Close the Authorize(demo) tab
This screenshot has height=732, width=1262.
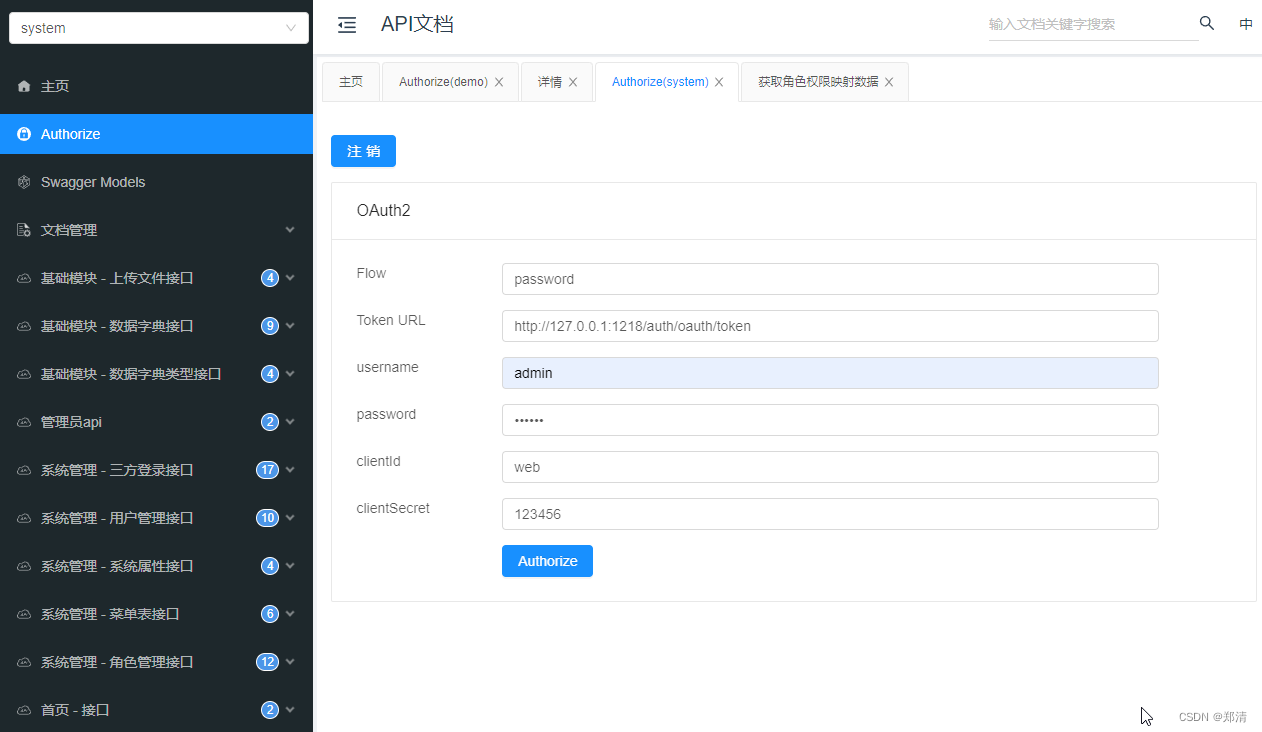(499, 82)
